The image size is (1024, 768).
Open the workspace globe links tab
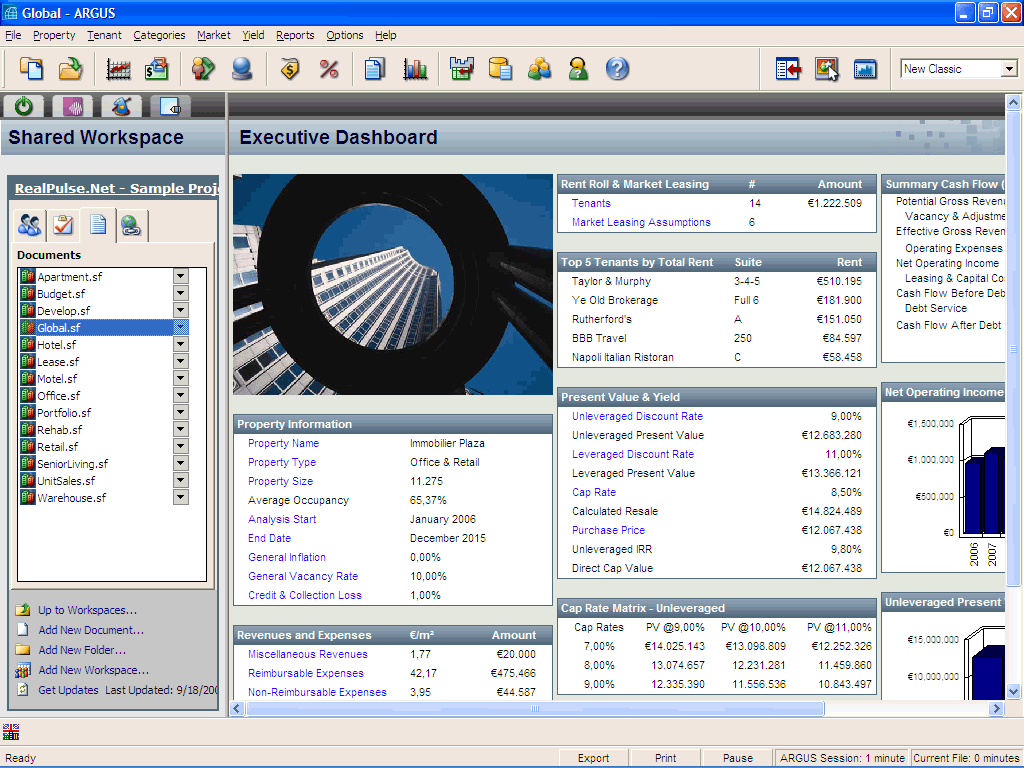(x=131, y=225)
